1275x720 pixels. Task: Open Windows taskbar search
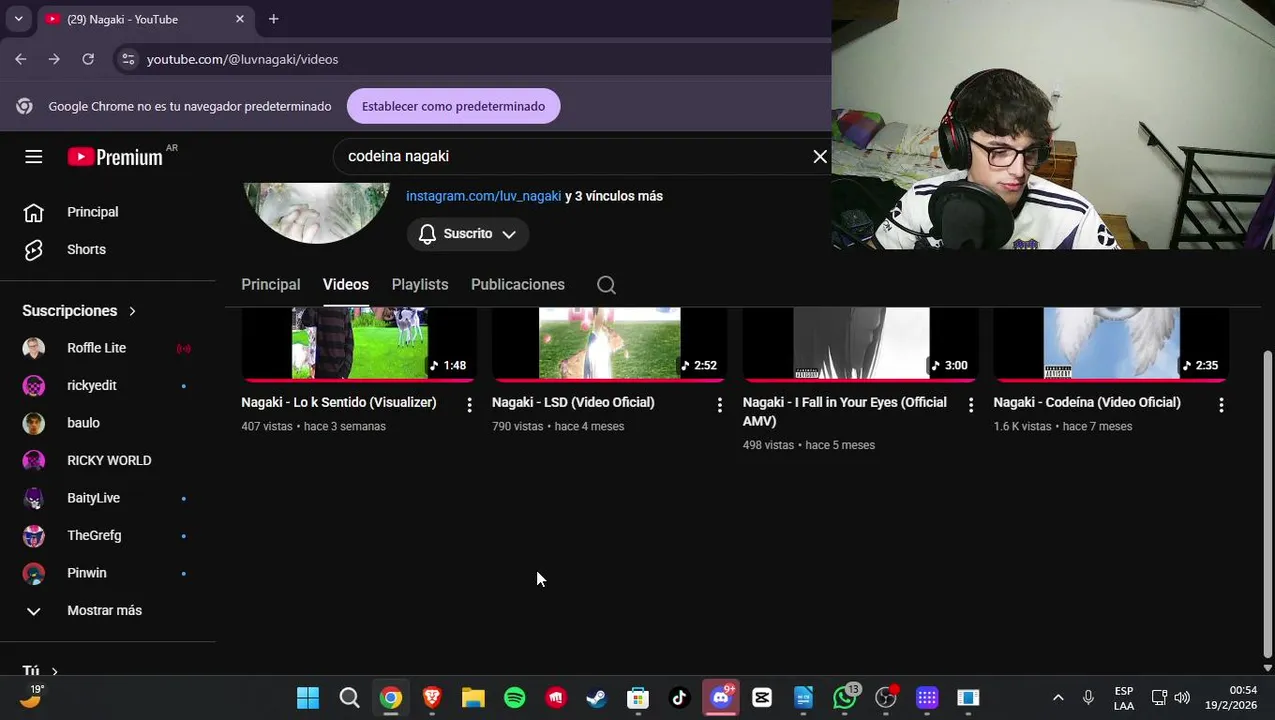tap(349, 698)
